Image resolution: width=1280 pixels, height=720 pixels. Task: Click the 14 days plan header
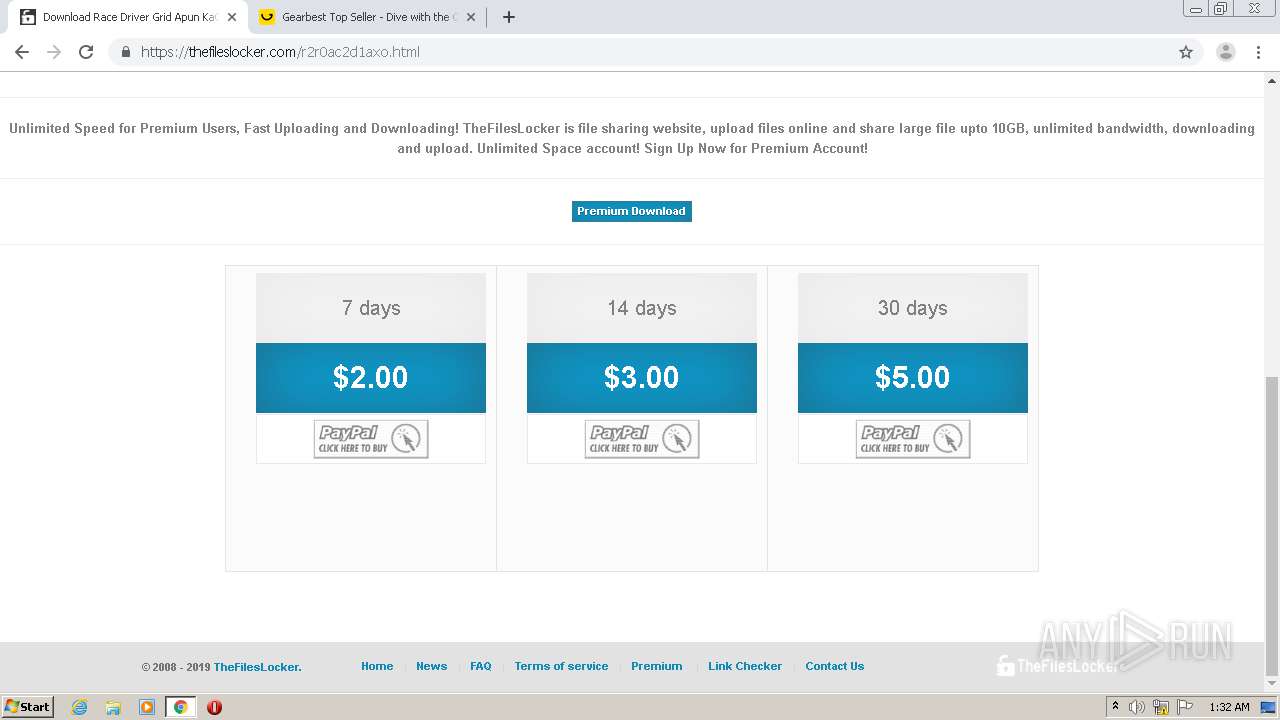coord(642,308)
